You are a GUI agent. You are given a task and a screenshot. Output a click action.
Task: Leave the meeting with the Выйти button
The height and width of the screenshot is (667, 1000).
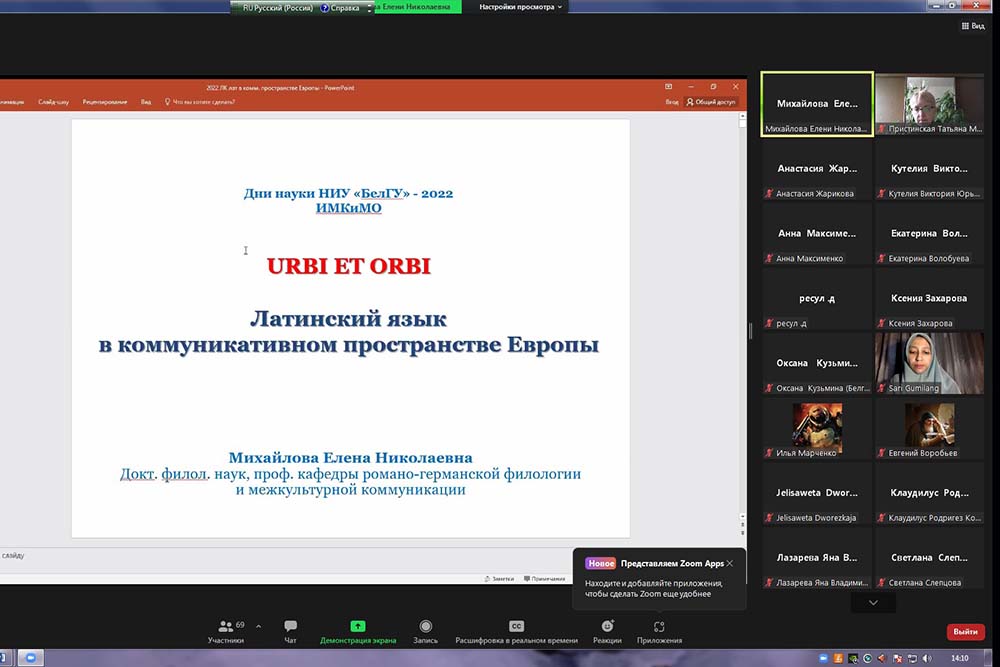965,632
